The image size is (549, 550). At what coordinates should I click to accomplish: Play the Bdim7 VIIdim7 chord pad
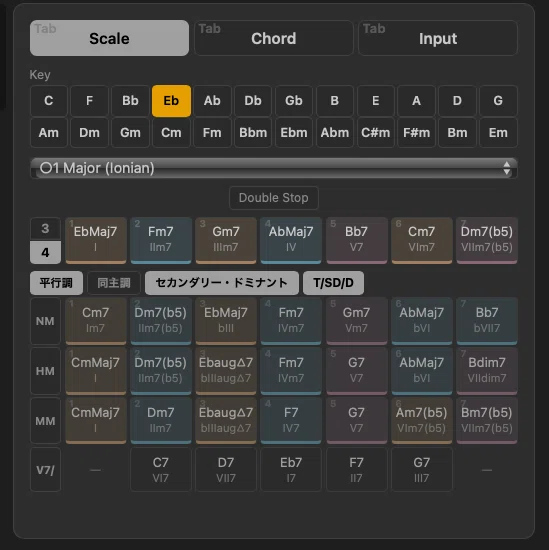tap(487, 371)
